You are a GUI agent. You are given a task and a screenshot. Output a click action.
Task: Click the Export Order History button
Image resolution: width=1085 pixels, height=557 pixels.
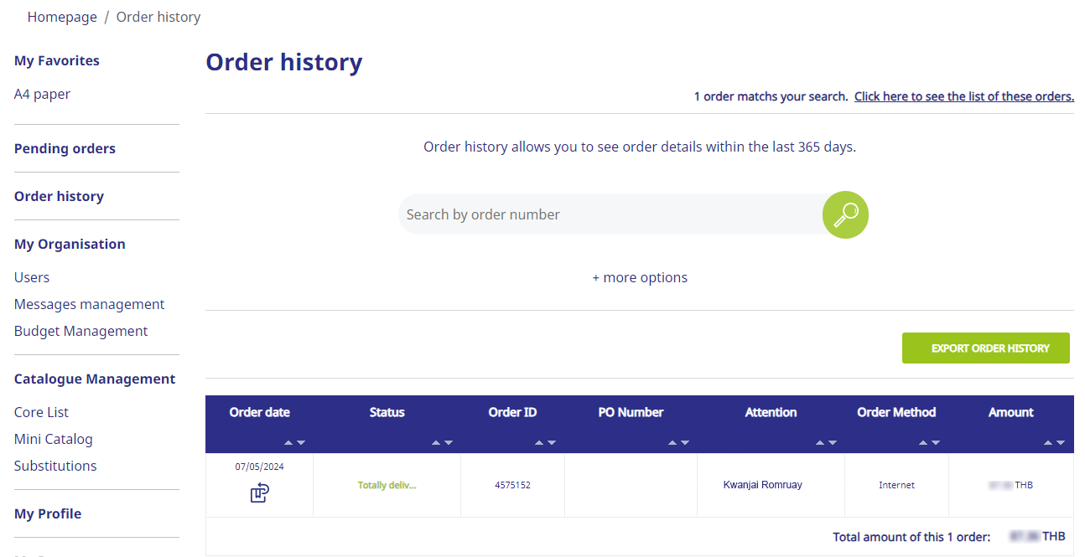986,348
